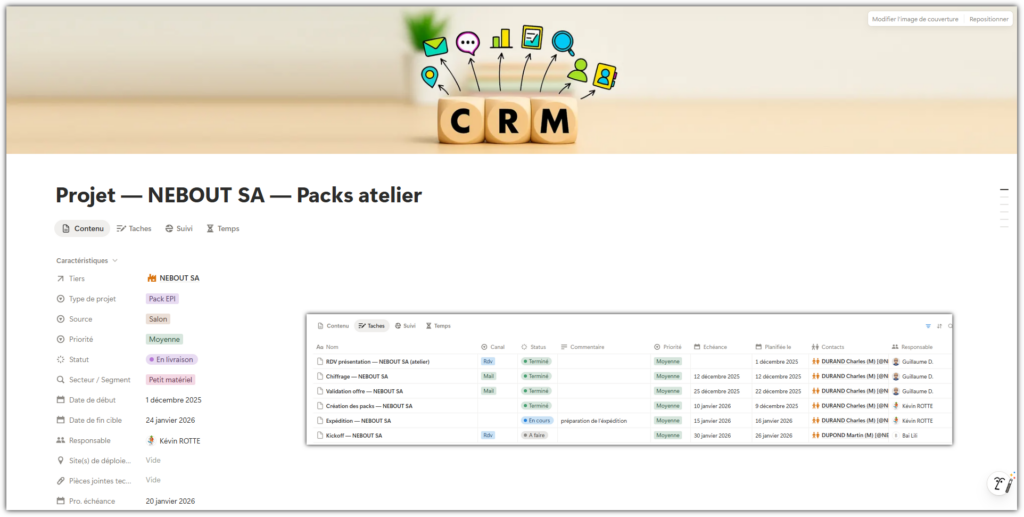Click the Bai Lili responsable cell
1024x517 pixels.
pos(905,435)
